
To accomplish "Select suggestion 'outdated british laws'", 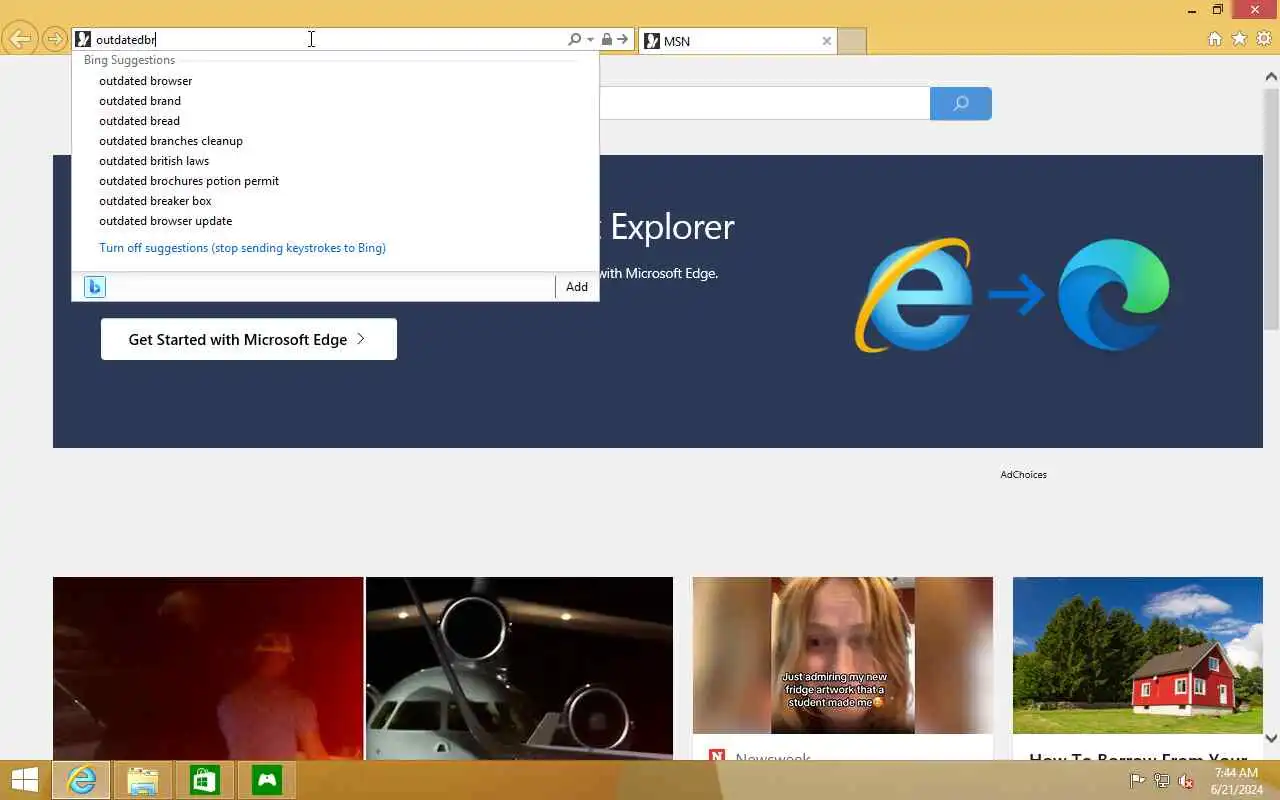I will click(335, 161).
